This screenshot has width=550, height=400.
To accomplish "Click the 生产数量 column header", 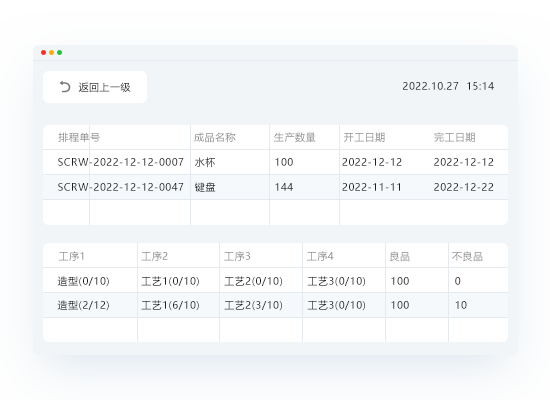I will 295,137.
